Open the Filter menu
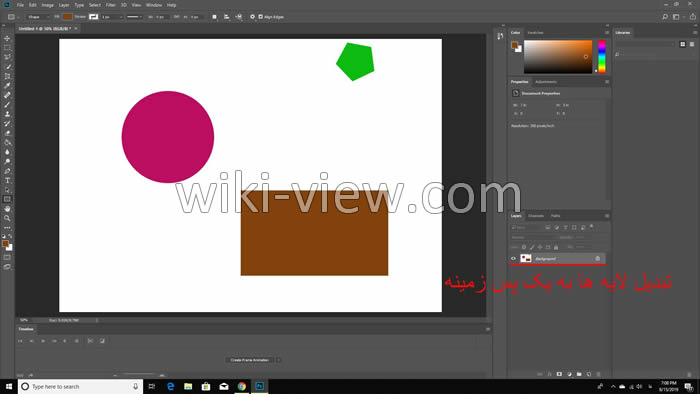The width and height of the screenshot is (700, 394). click(110, 5)
